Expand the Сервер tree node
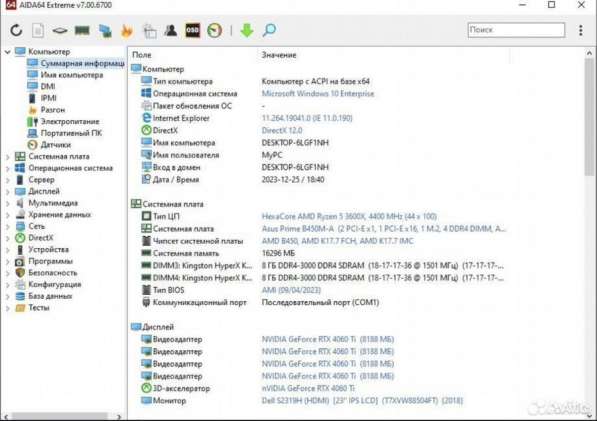The width and height of the screenshot is (597, 421). tap(8, 180)
